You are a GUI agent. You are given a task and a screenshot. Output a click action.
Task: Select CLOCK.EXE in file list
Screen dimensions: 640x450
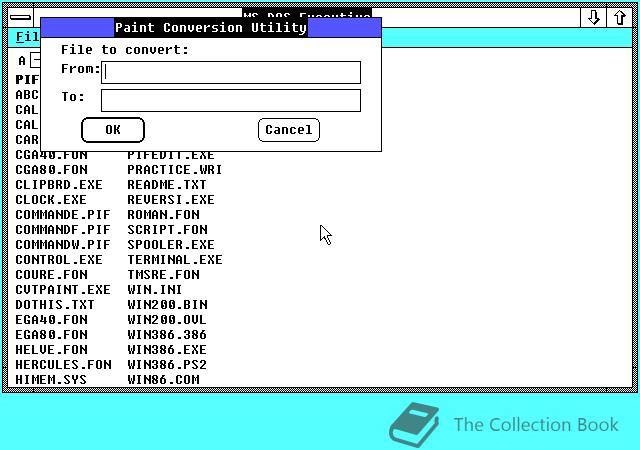(51, 200)
